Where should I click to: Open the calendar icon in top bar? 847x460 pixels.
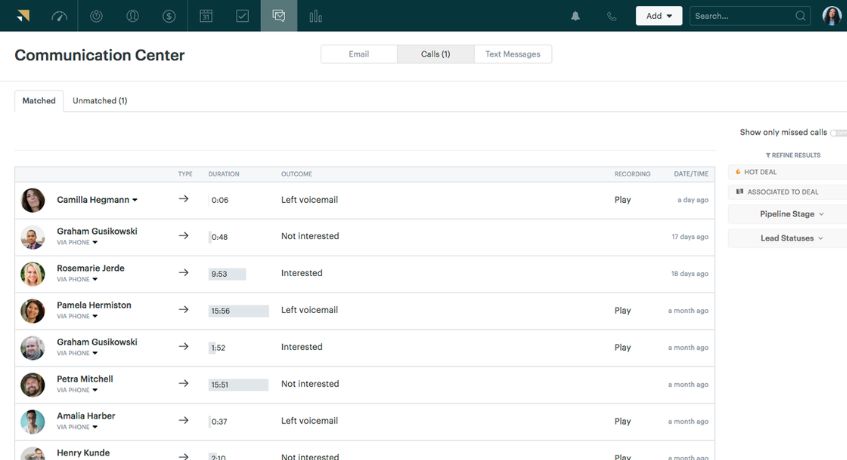[206, 16]
